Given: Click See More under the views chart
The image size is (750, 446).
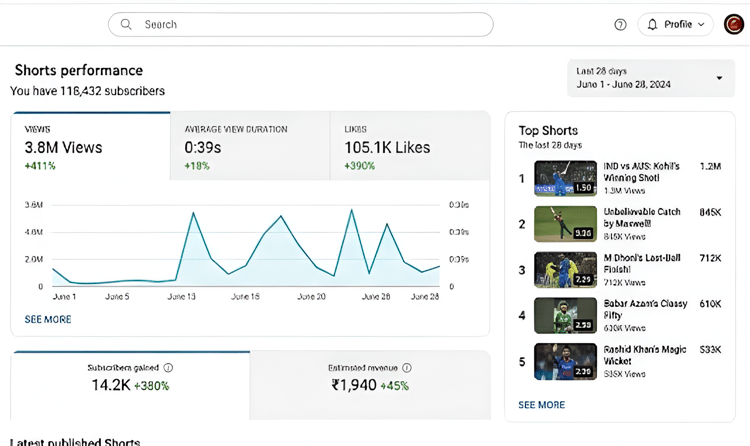Looking at the screenshot, I should click(48, 319).
